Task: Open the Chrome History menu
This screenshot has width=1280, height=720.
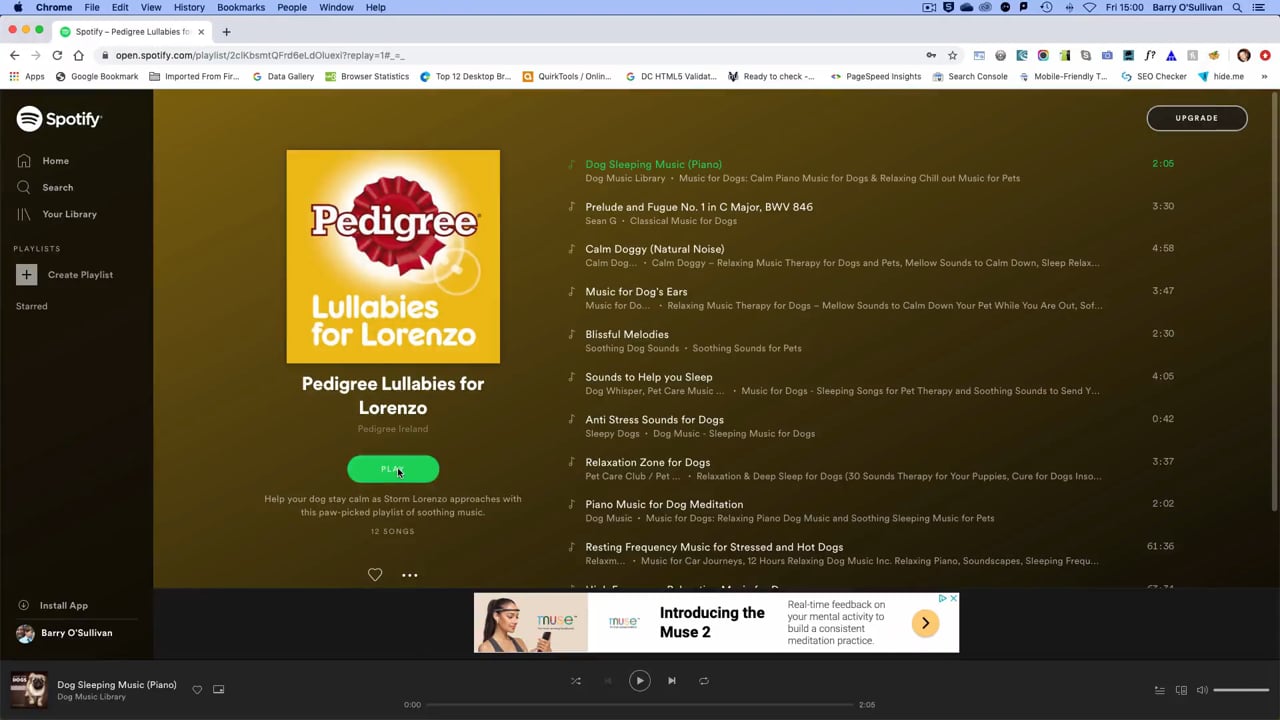Action: pos(189,7)
